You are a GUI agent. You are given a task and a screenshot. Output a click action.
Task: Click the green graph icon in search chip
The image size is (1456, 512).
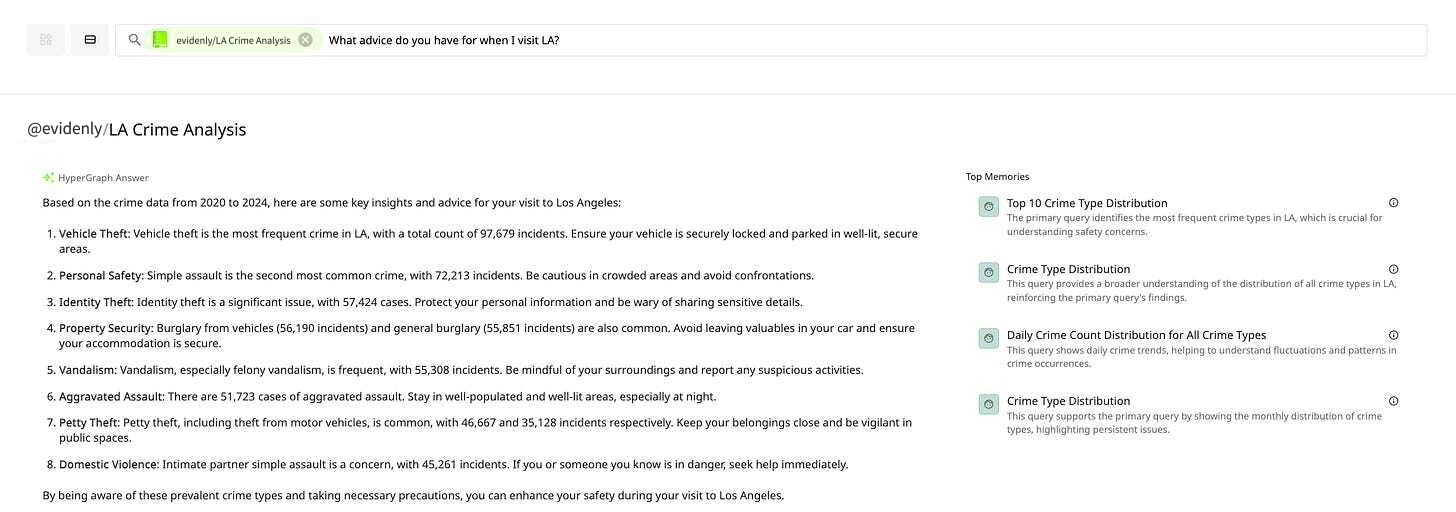(160, 40)
